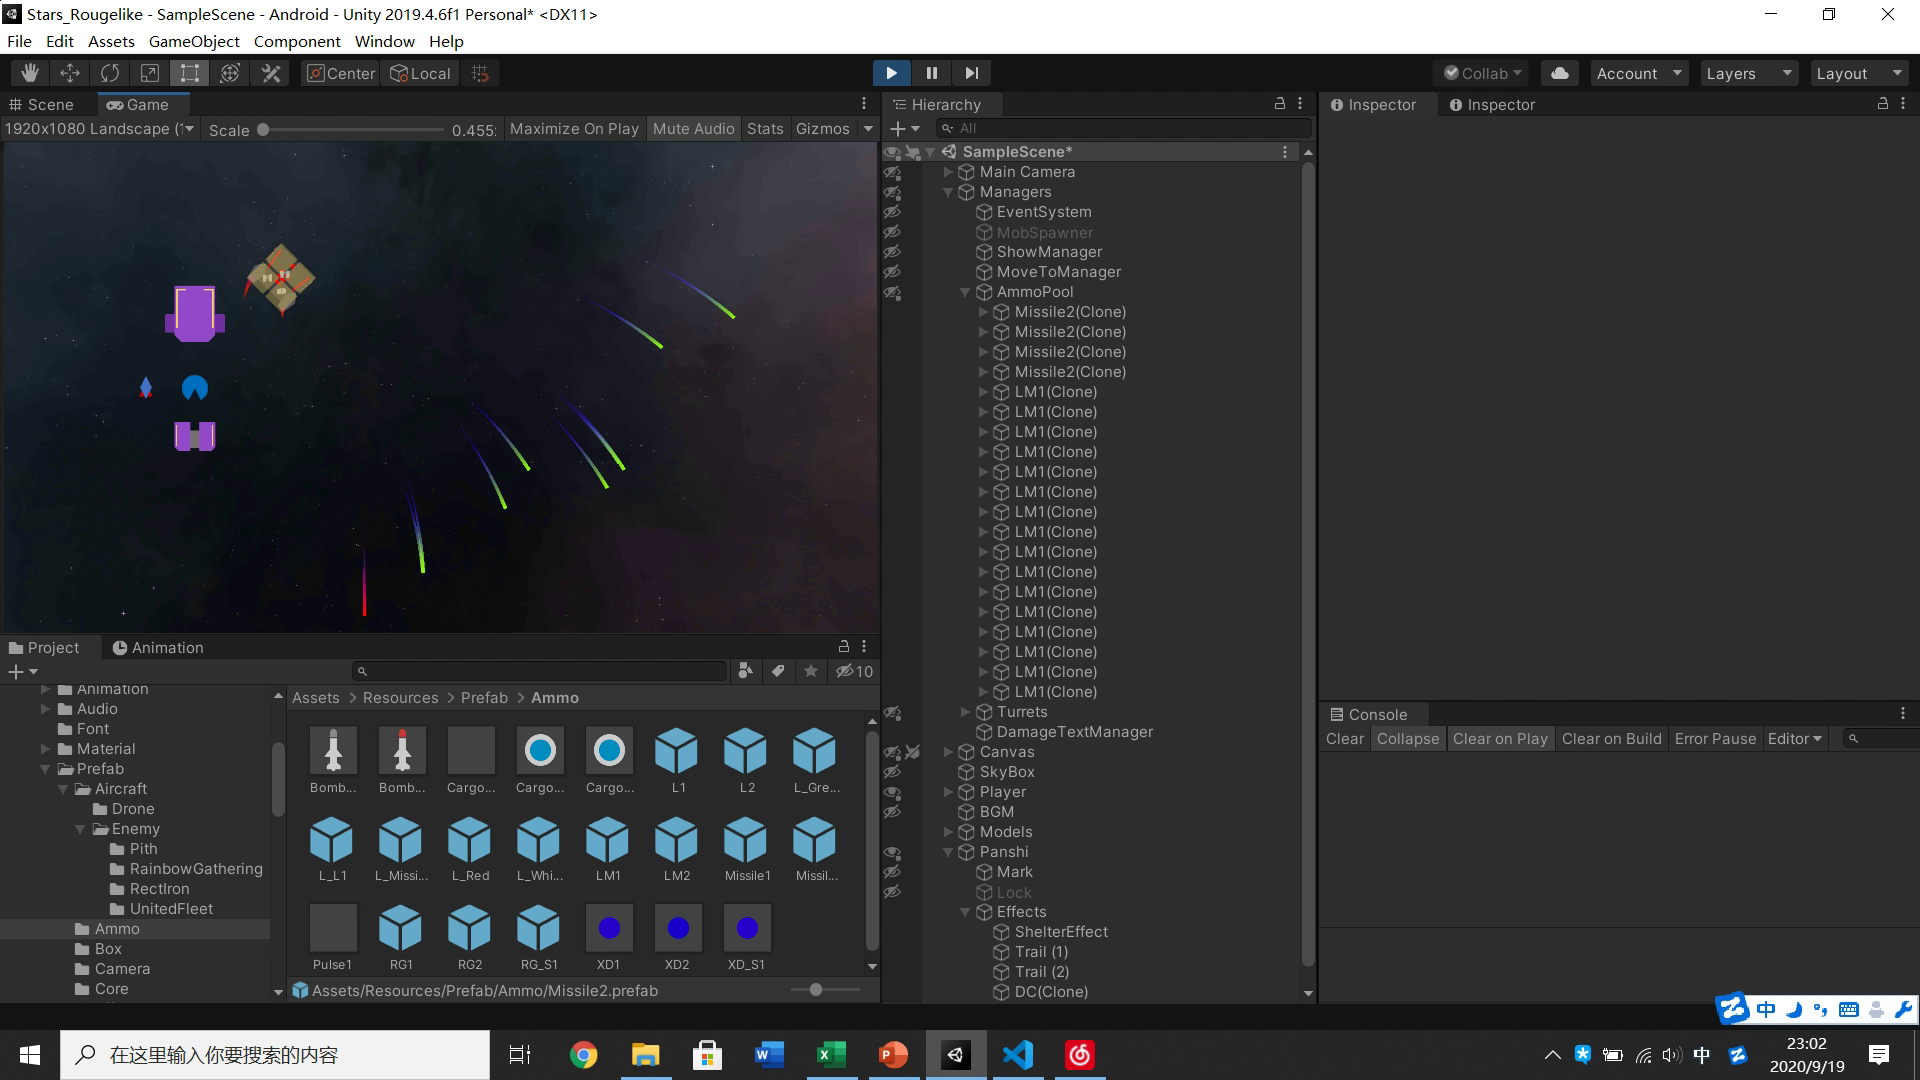Screen dimensions: 1920x1080
Task: Click the Play button
Action: (891, 73)
